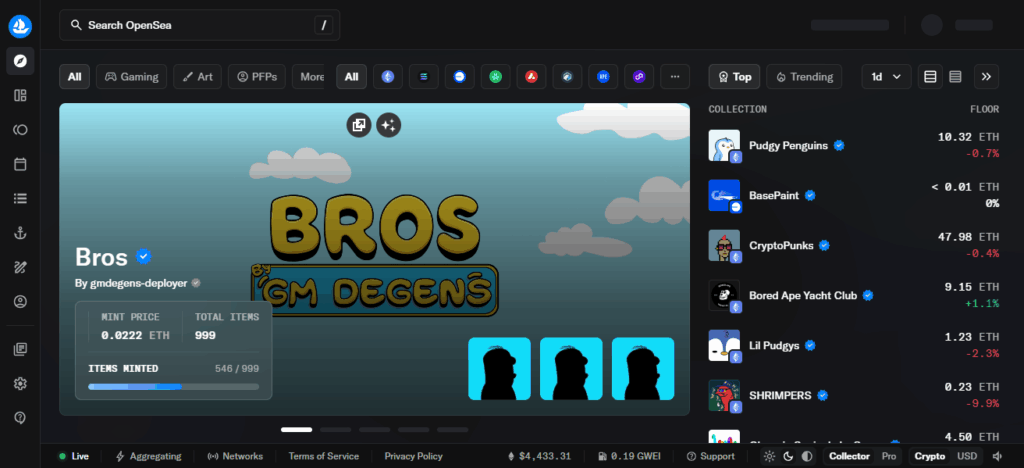Open the Privacy Policy link

coord(413,456)
